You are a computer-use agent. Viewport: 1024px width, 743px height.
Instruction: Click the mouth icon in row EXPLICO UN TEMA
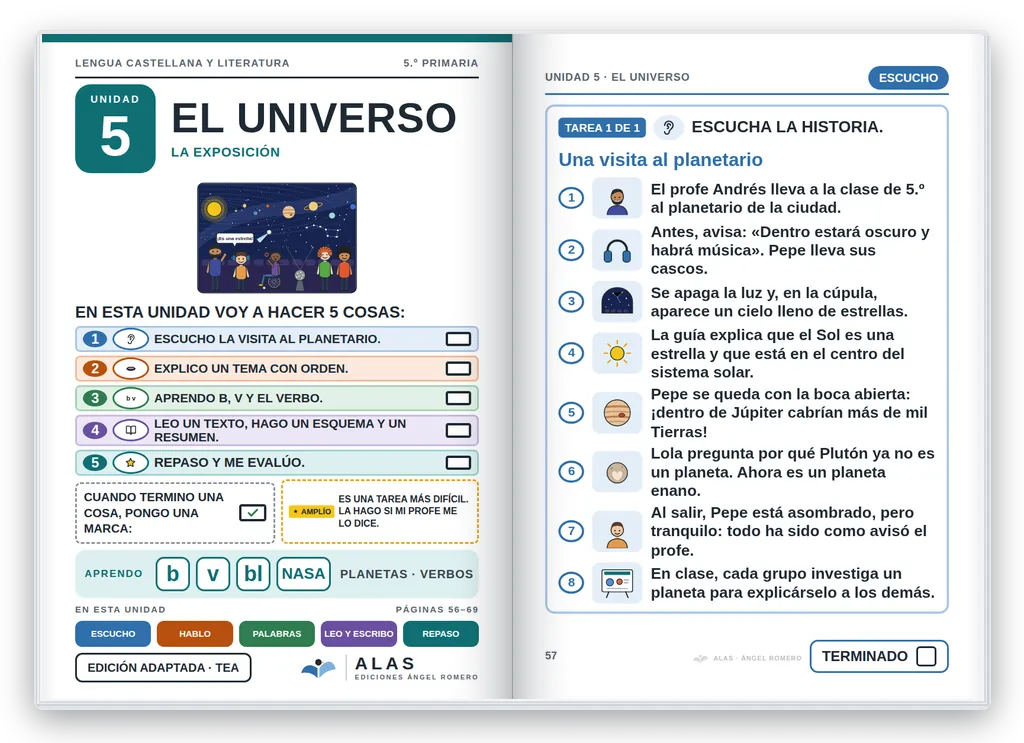click(x=131, y=368)
